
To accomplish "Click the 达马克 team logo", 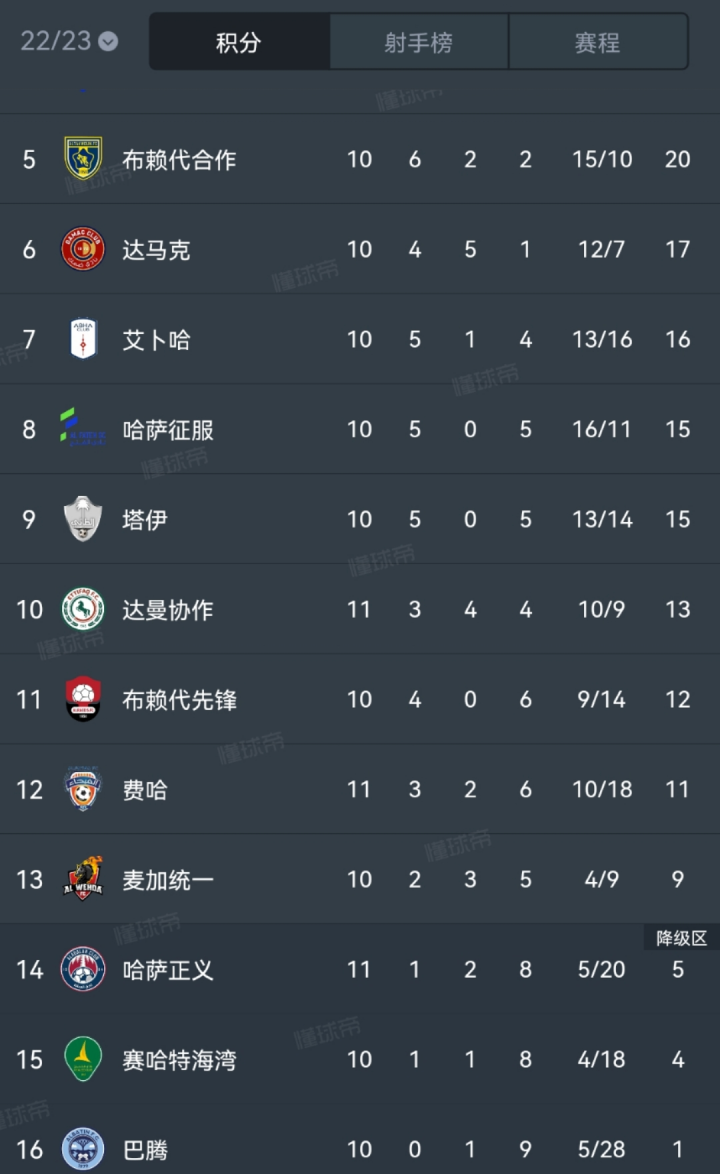I will (x=82, y=249).
